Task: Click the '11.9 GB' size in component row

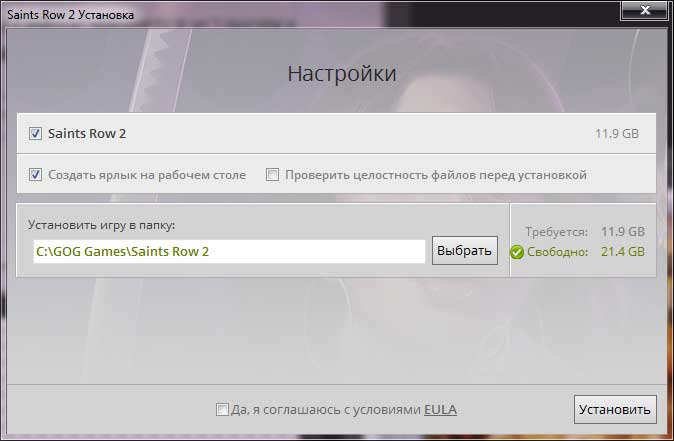Action: click(616, 134)
